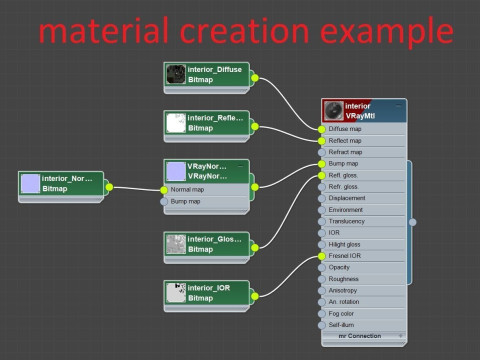This screenshot has height=360, width=480.
Task: Click the interior_IOR bitmap thumbnail
Action: [176, 293]
